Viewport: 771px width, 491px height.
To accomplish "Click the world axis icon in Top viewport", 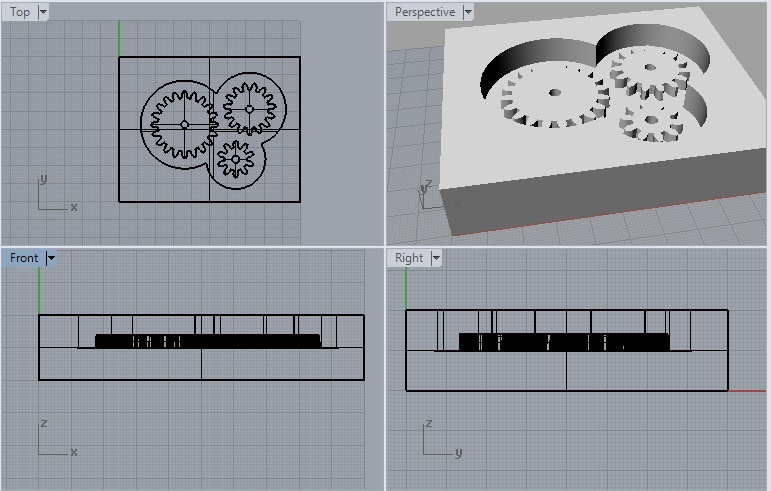I will point(57,194).
